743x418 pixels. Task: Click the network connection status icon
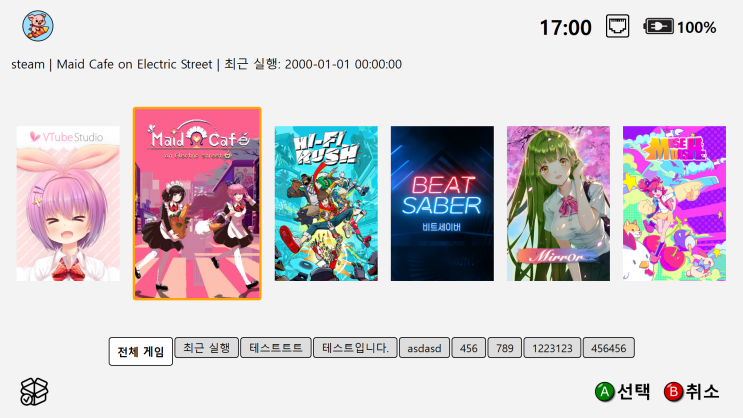617,26
